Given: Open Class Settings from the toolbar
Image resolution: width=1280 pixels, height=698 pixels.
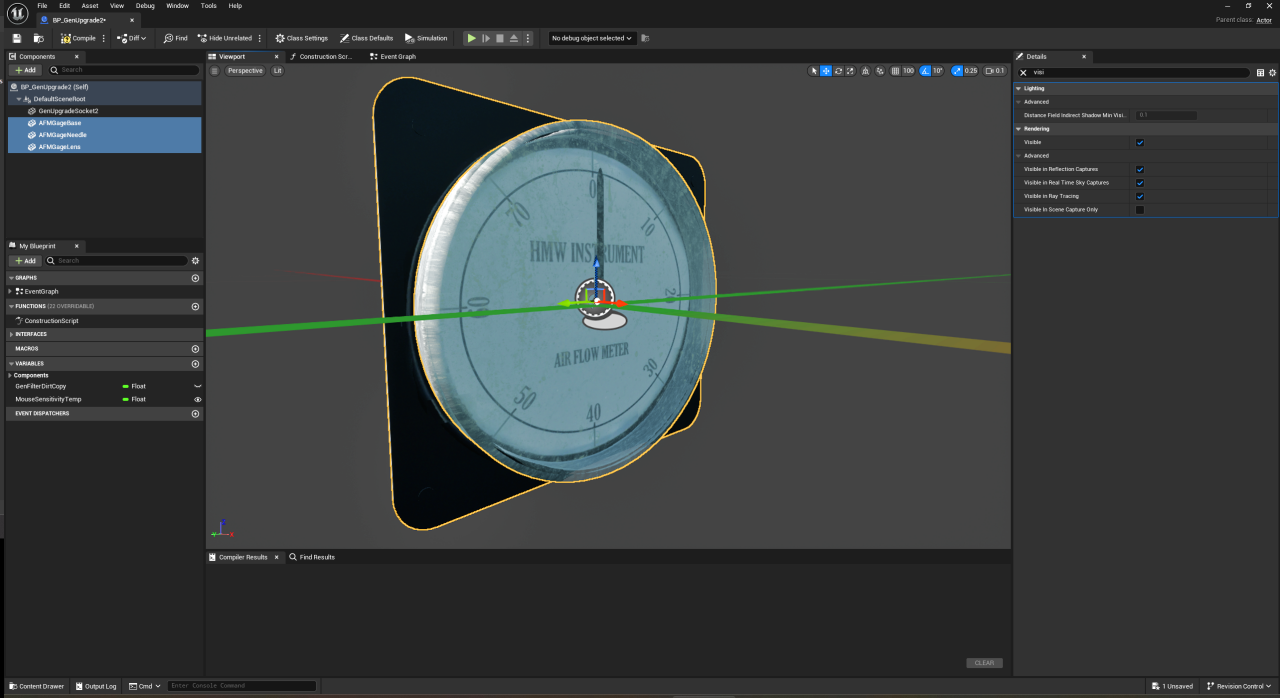Looking at the screenshot, I should (301, 38).
